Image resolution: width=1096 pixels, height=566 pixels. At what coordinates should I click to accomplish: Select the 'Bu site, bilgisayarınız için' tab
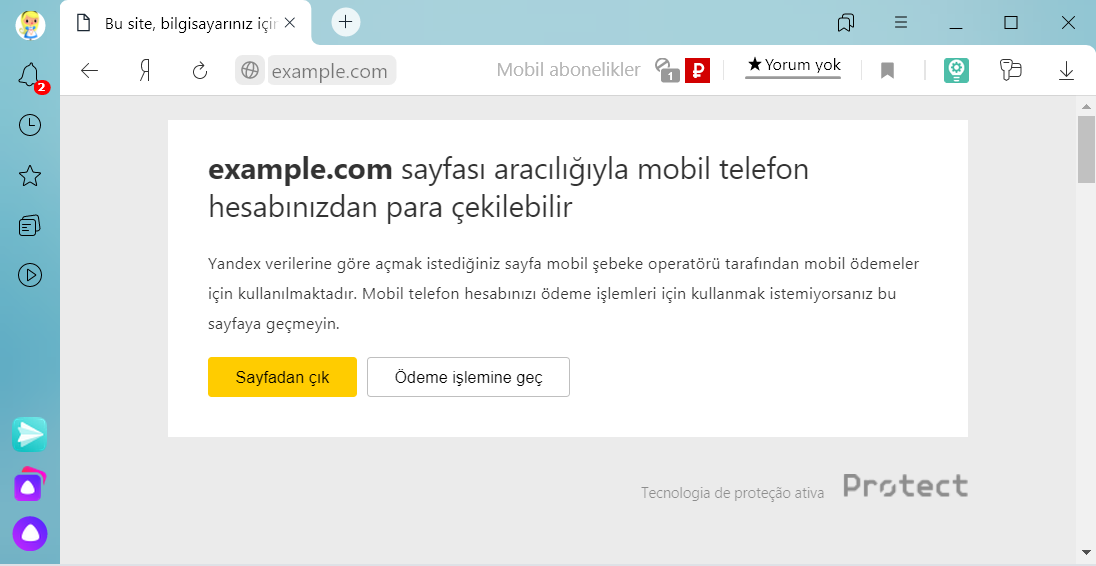[x=185, y=24]
